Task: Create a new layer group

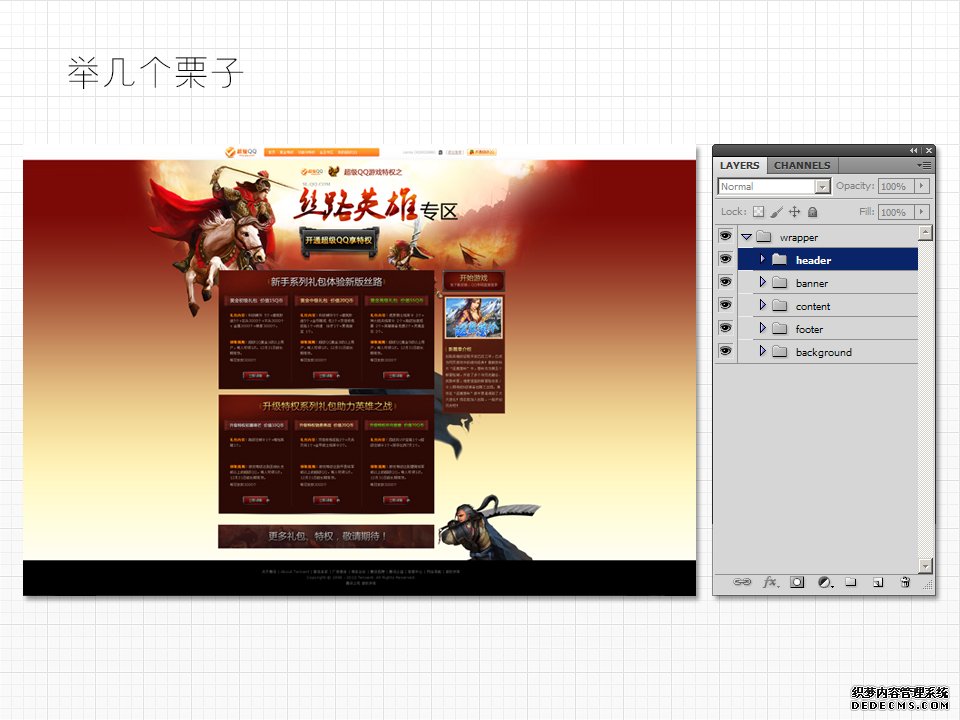Action: pyautogui.click(x=851, y=582)
